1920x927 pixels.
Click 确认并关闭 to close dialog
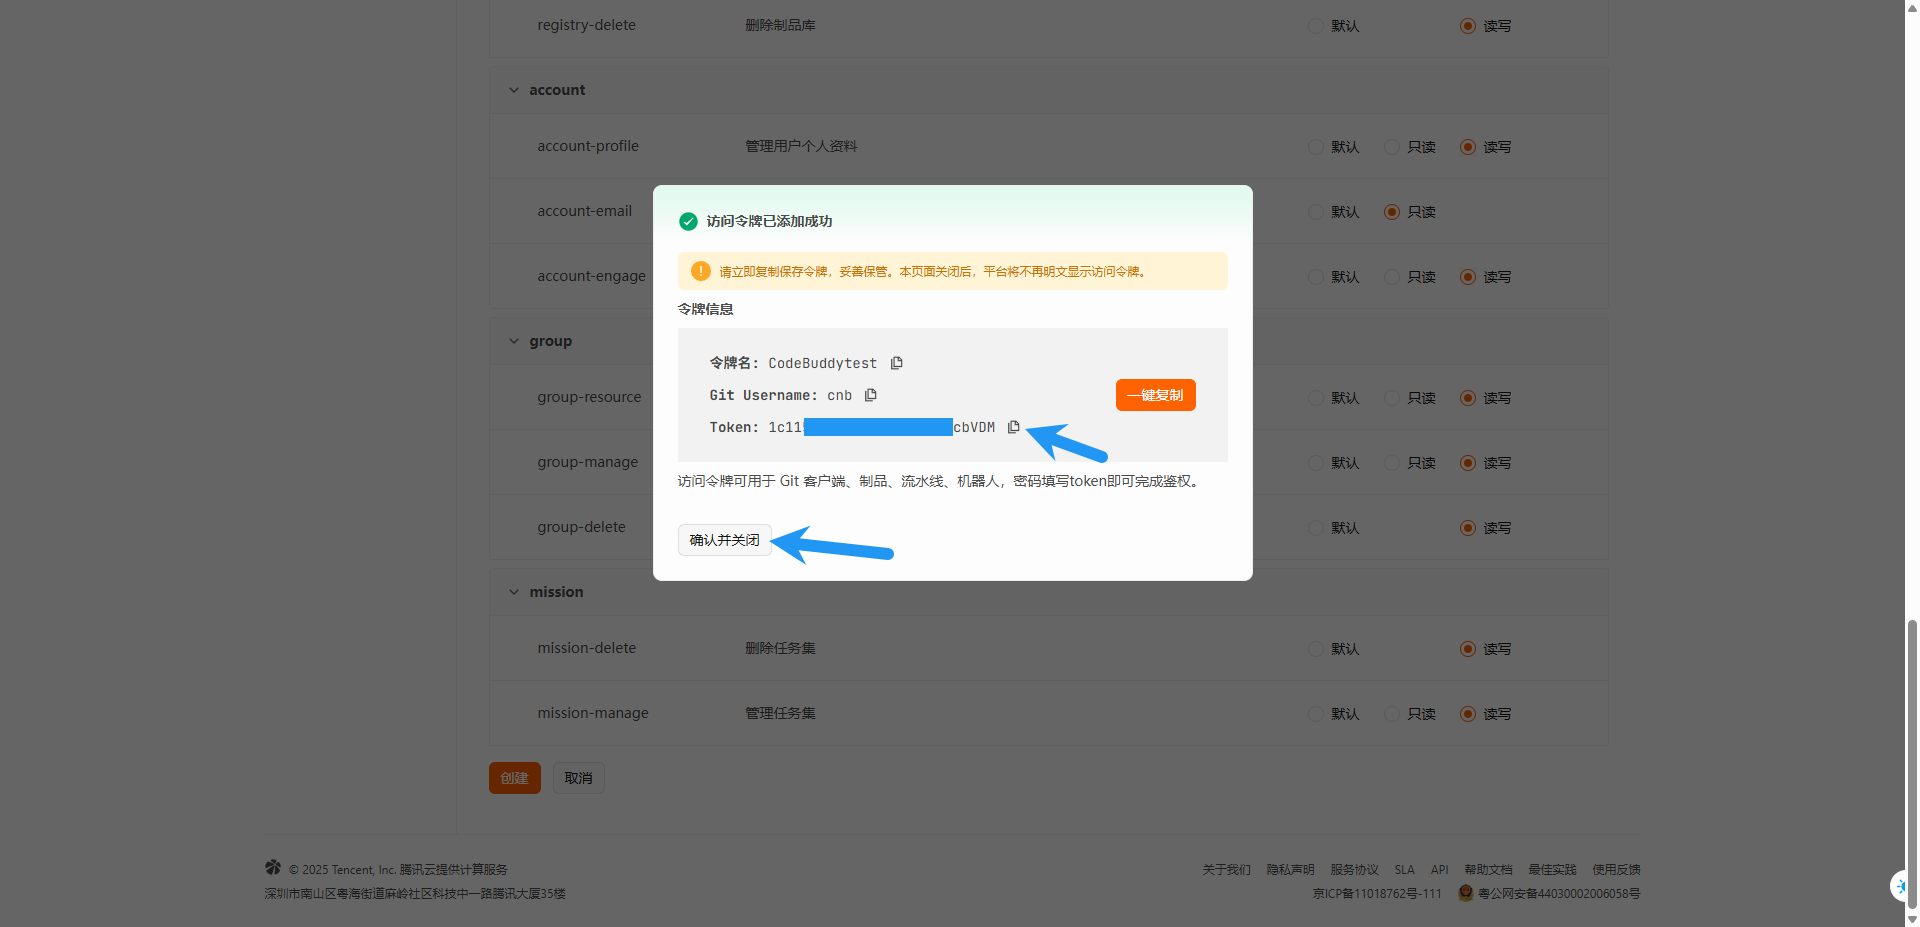click(724, 540)
